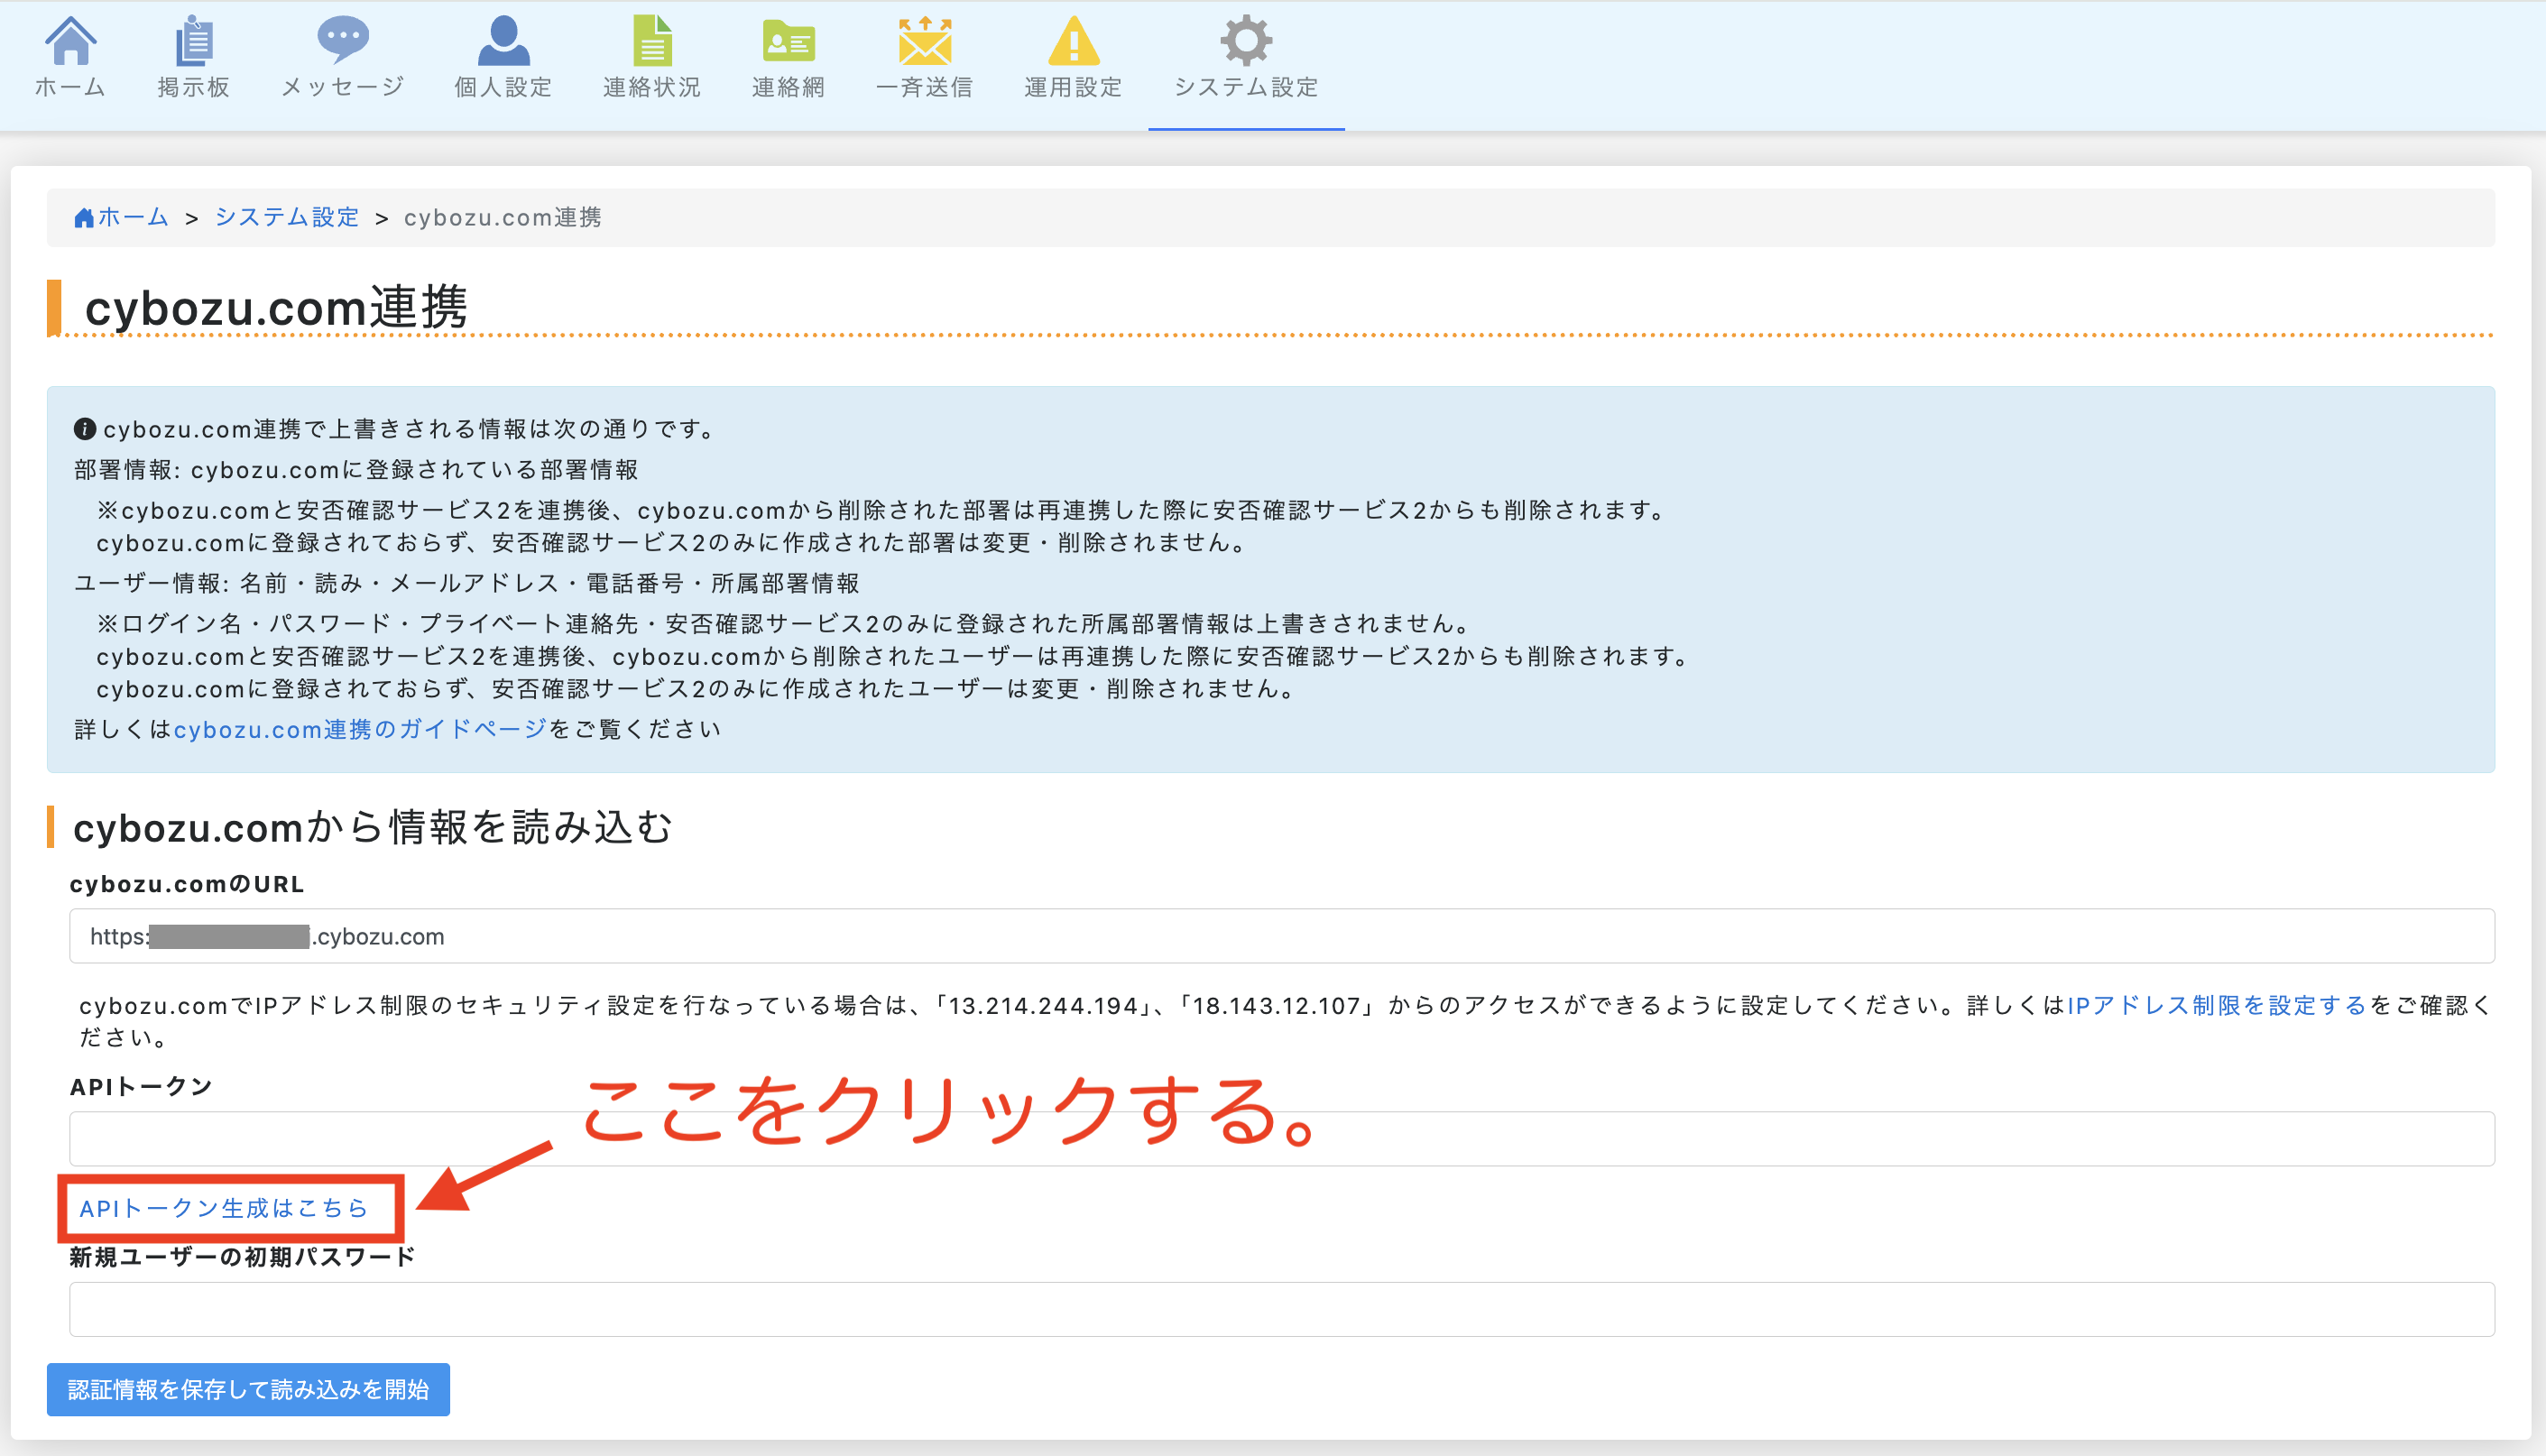The height and width of the screenshot is (1456, 2546).
Task: Select the 掲示板 label in top navigation
Action: click(x=194, y=88)
